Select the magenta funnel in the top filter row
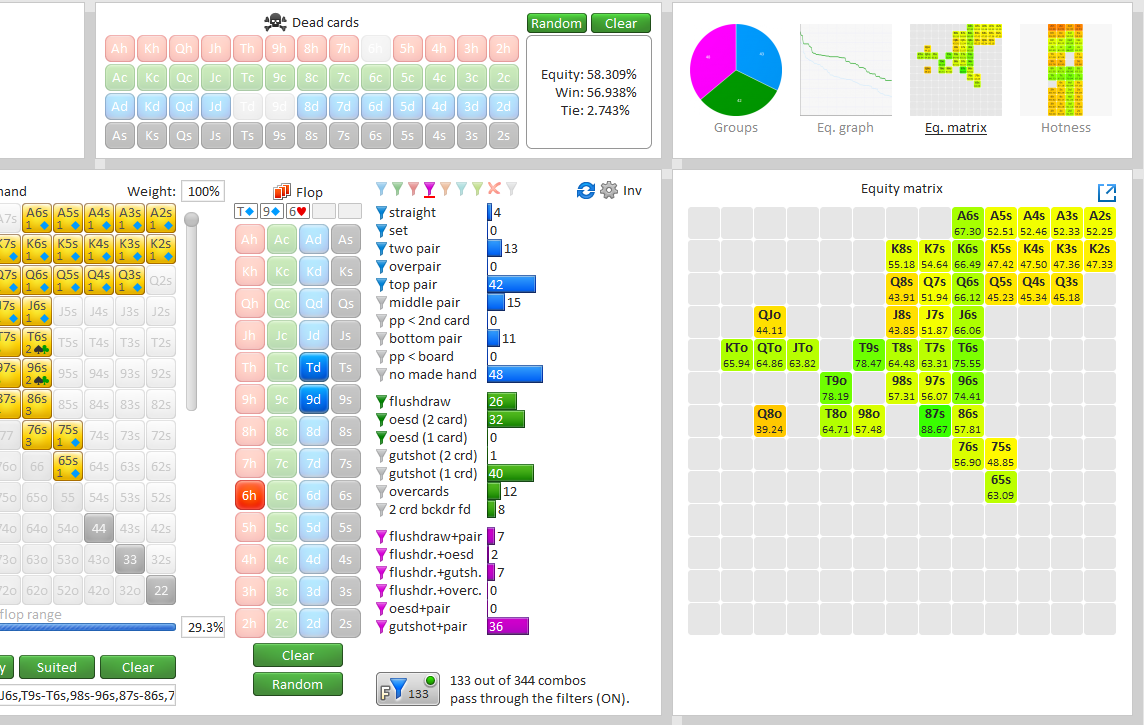 tap(429, 188)
